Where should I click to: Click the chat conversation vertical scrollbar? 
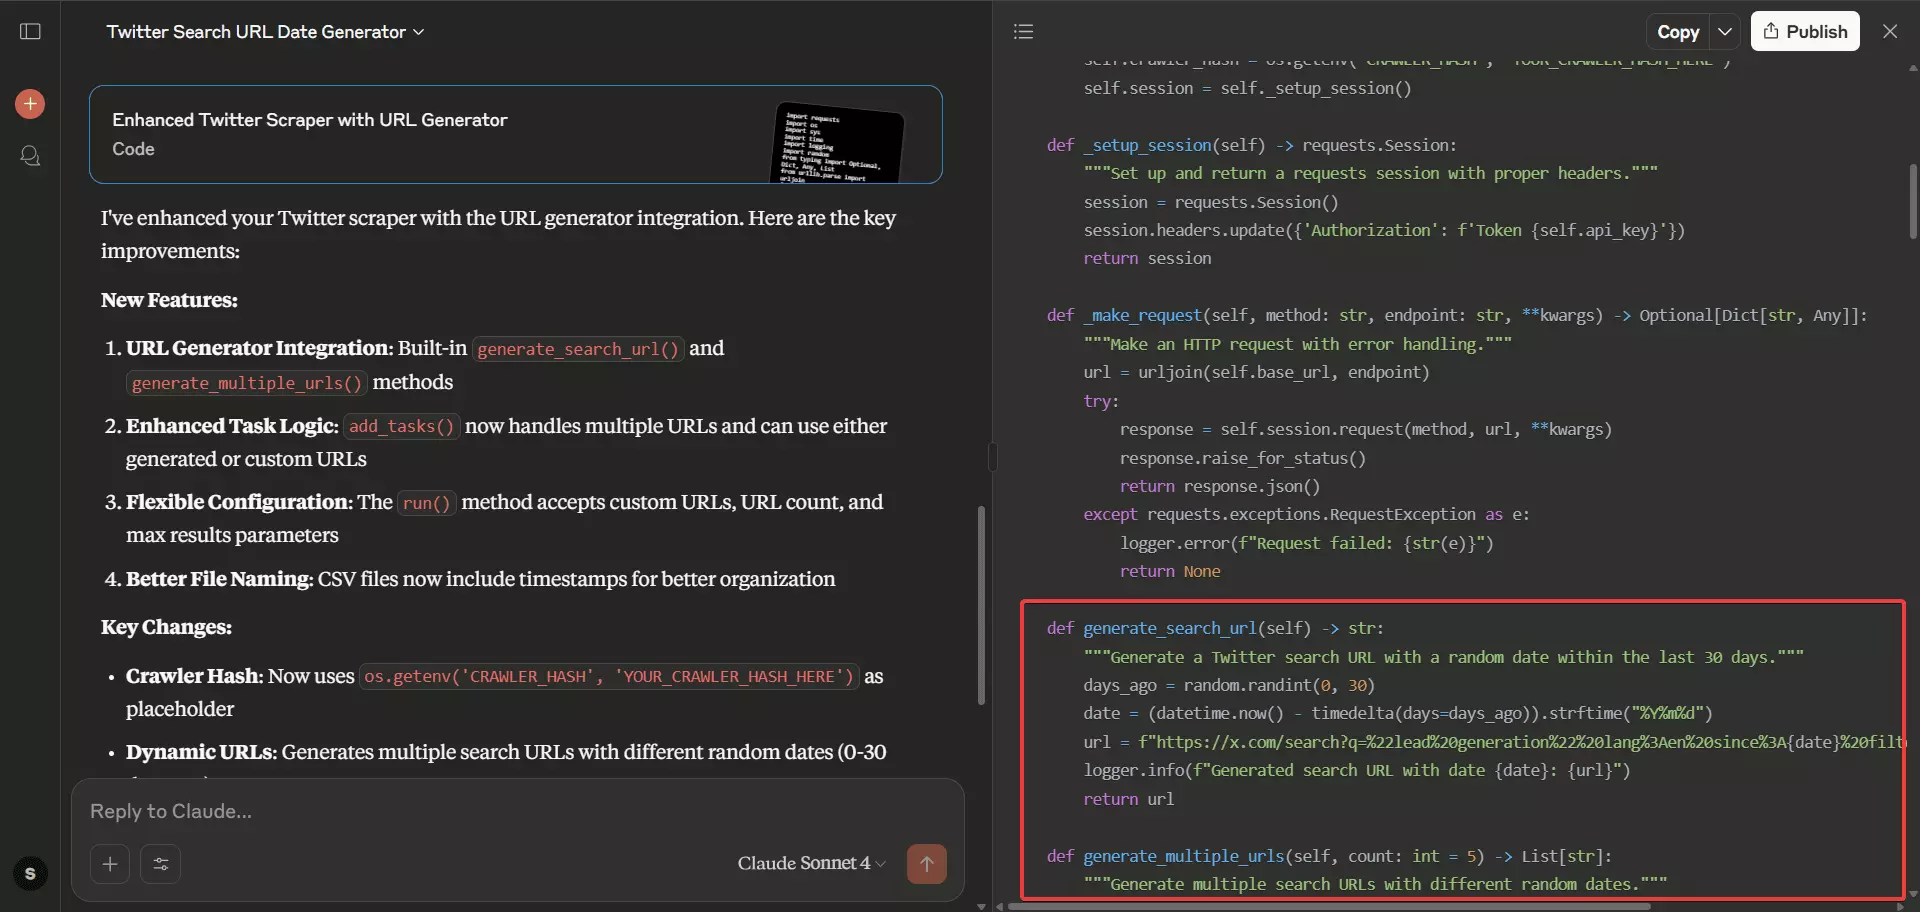(981, 605)
